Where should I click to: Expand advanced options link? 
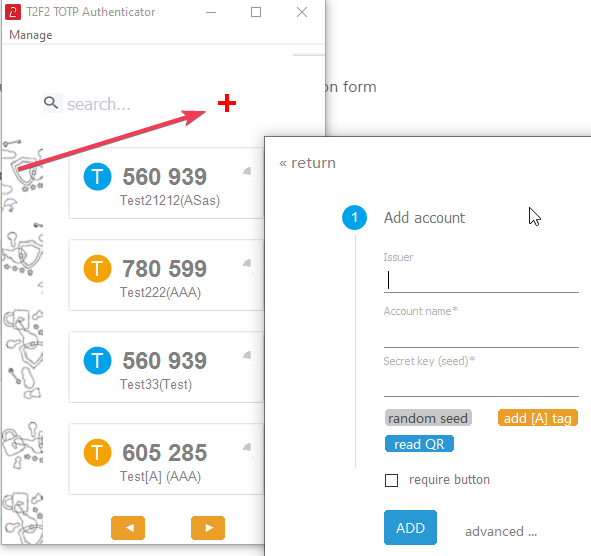[x=501, y=531]
